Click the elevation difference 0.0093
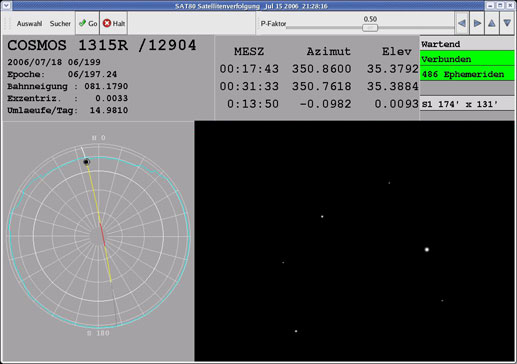The width and height of the screenshot is (517, 364). coord(396,104)
